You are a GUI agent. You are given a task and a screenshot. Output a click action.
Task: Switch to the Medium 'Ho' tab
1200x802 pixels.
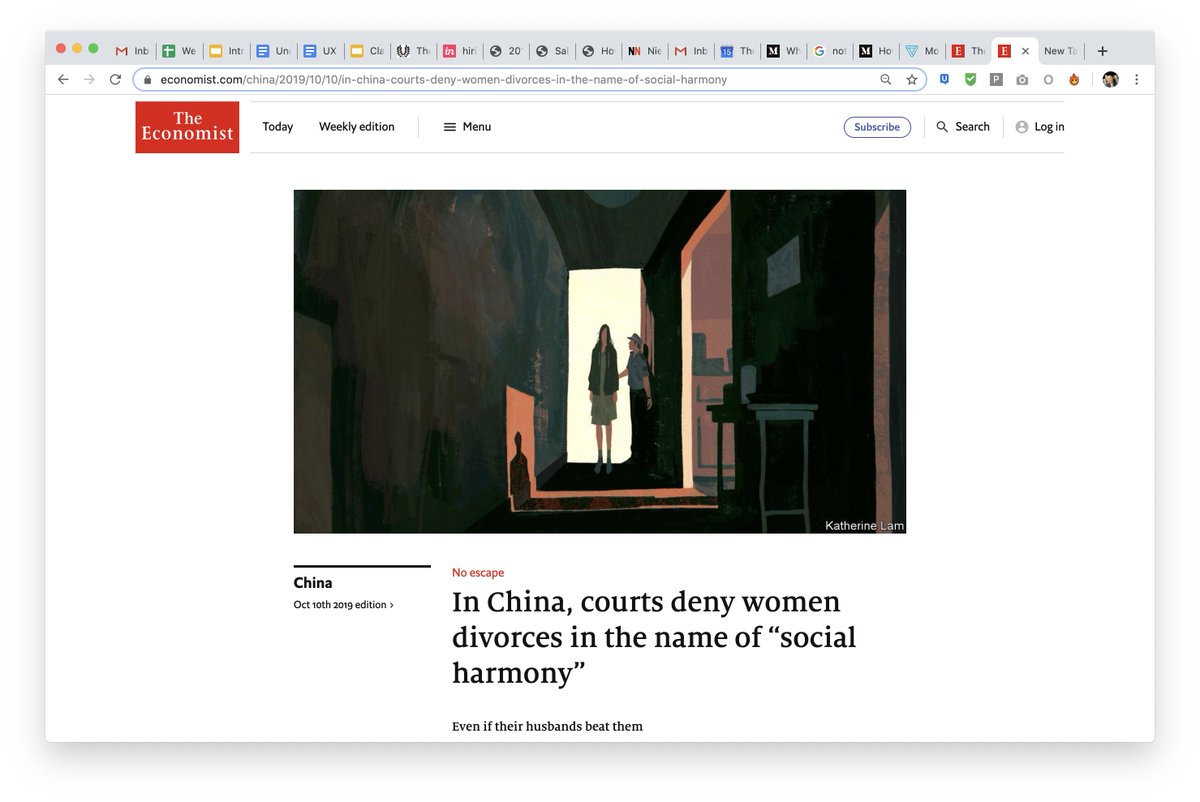point(877,51)
